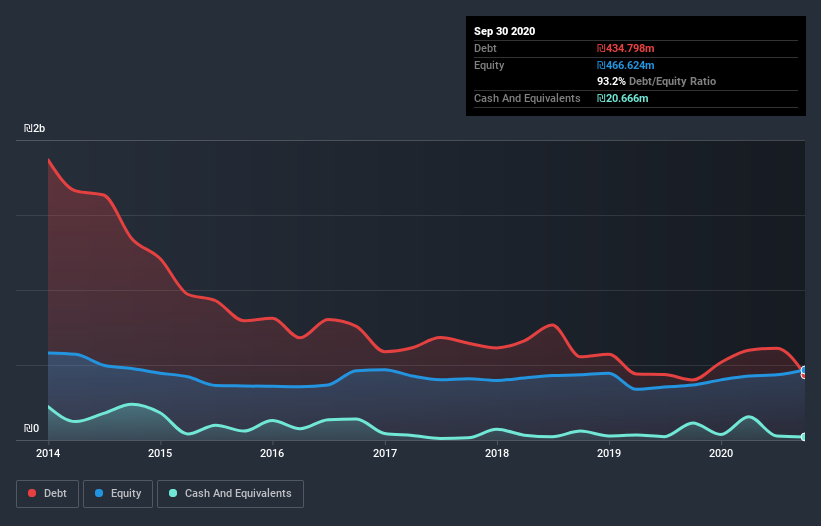The height and width of the screenshot is (526, 821).
Task: Toggle the Debt legend button
Action: 48,494
